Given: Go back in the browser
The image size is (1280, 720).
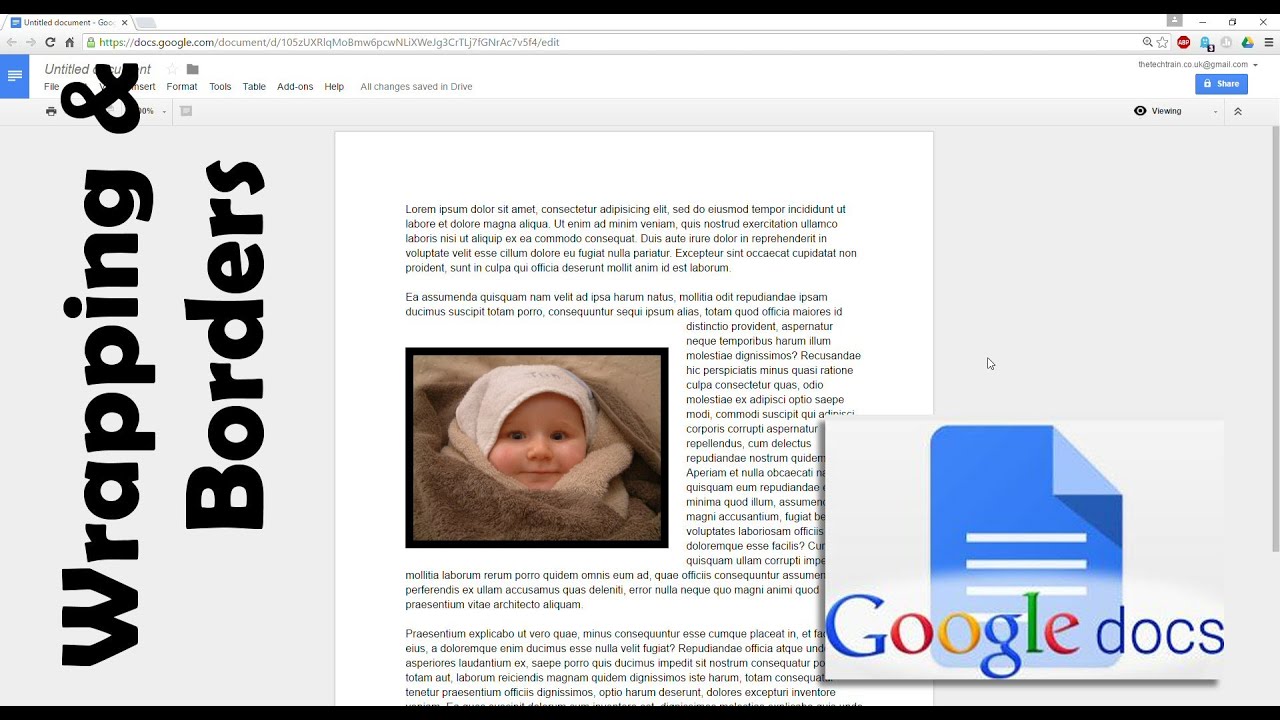Looking at the screenshot, I should pyautogui.click(x=12, y=42).
